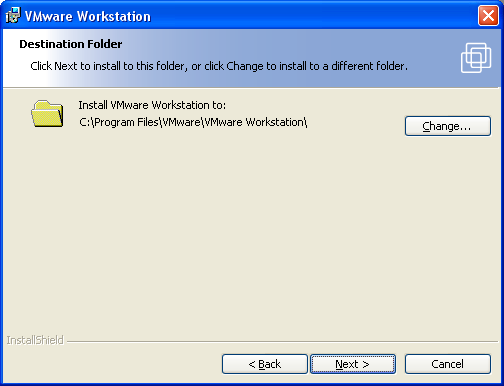Click the installer icon in the title bar
Image resolution: width=504 pixels, height=386 pixels.
click(x=13, y=15)
